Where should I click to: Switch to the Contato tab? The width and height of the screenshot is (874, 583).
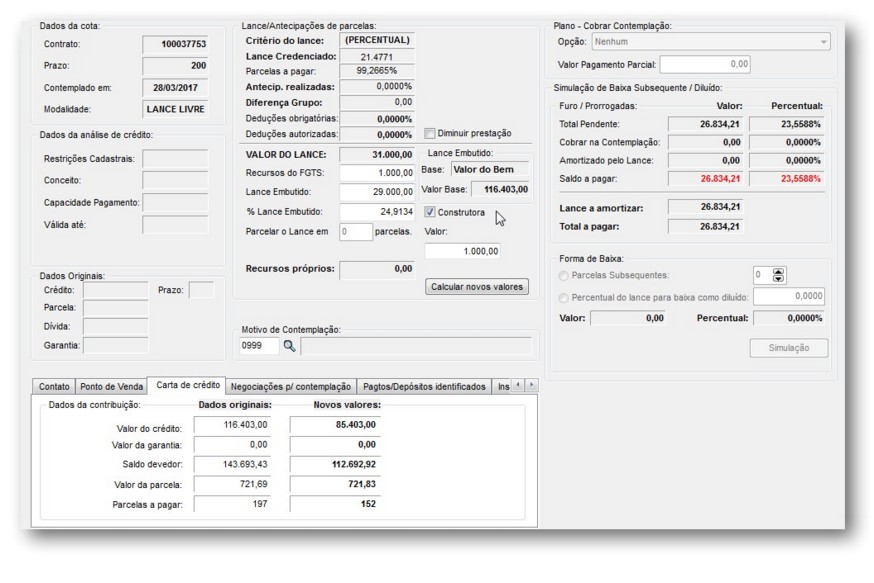(x=54, y=386)
